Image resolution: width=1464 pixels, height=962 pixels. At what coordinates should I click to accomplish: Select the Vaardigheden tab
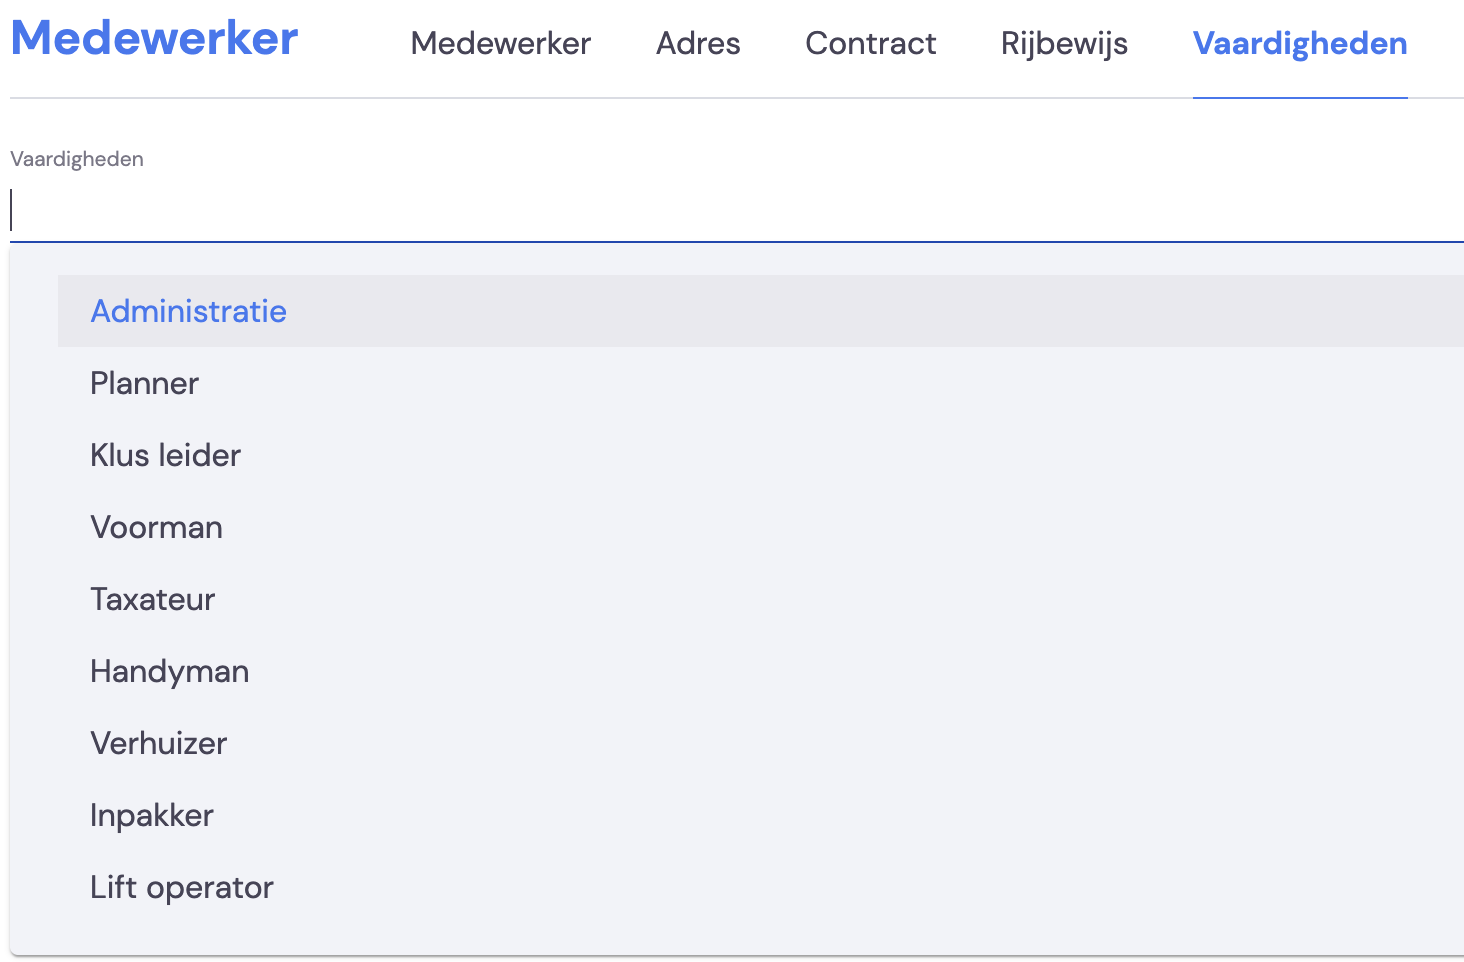coord(1300,43)
